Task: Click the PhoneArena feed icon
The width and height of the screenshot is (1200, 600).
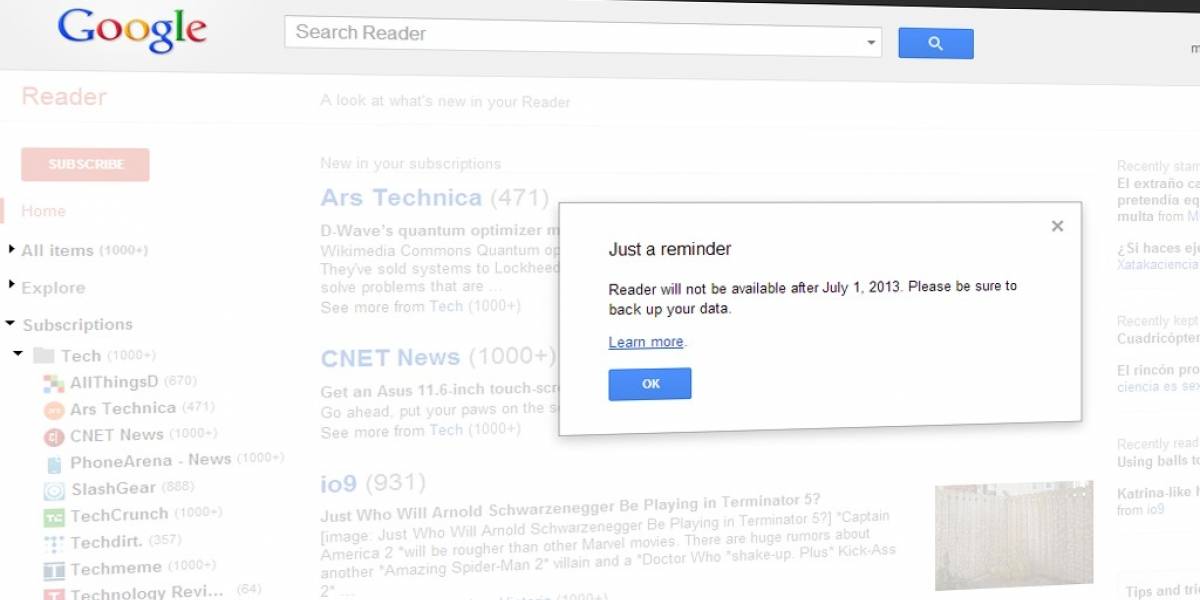Action: pyautogui.click(x=54, y=464)
